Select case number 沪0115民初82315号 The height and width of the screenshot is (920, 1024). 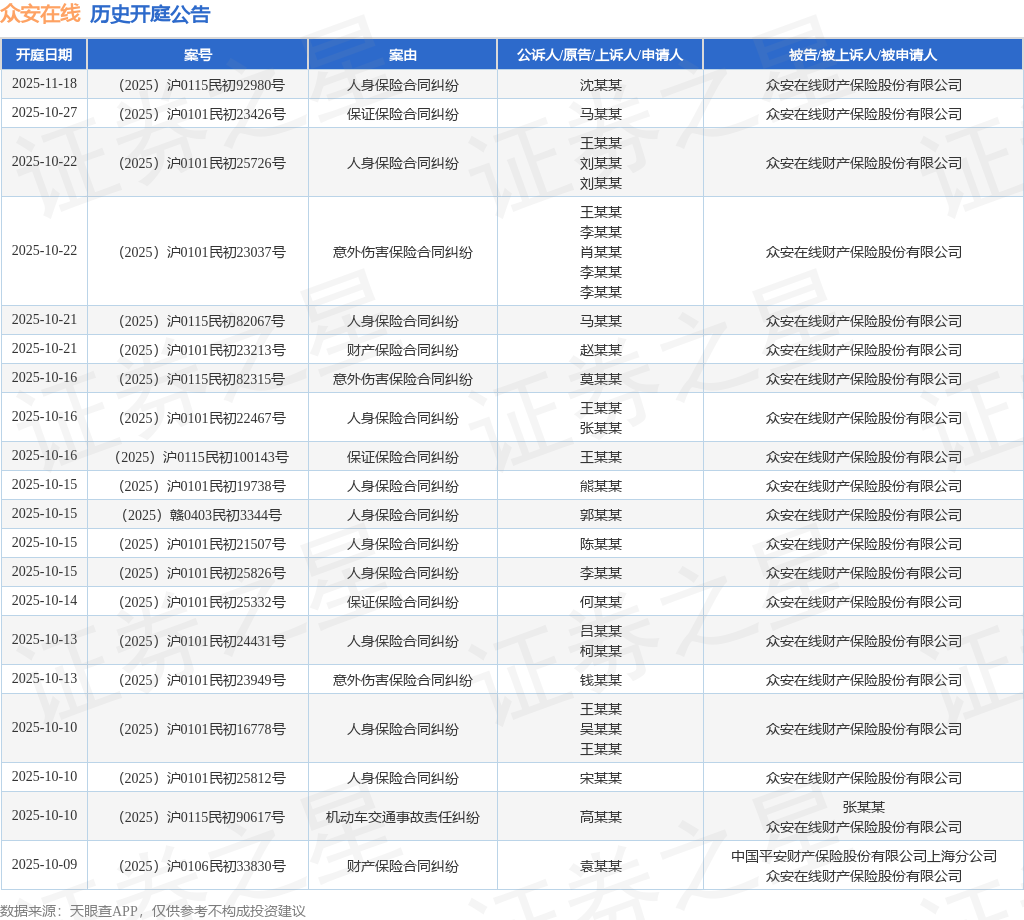[x=202, y=379]
